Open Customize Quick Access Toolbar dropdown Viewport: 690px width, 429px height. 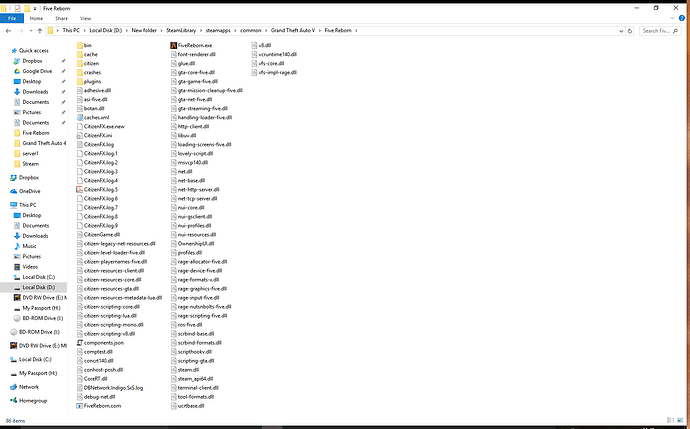35,8
